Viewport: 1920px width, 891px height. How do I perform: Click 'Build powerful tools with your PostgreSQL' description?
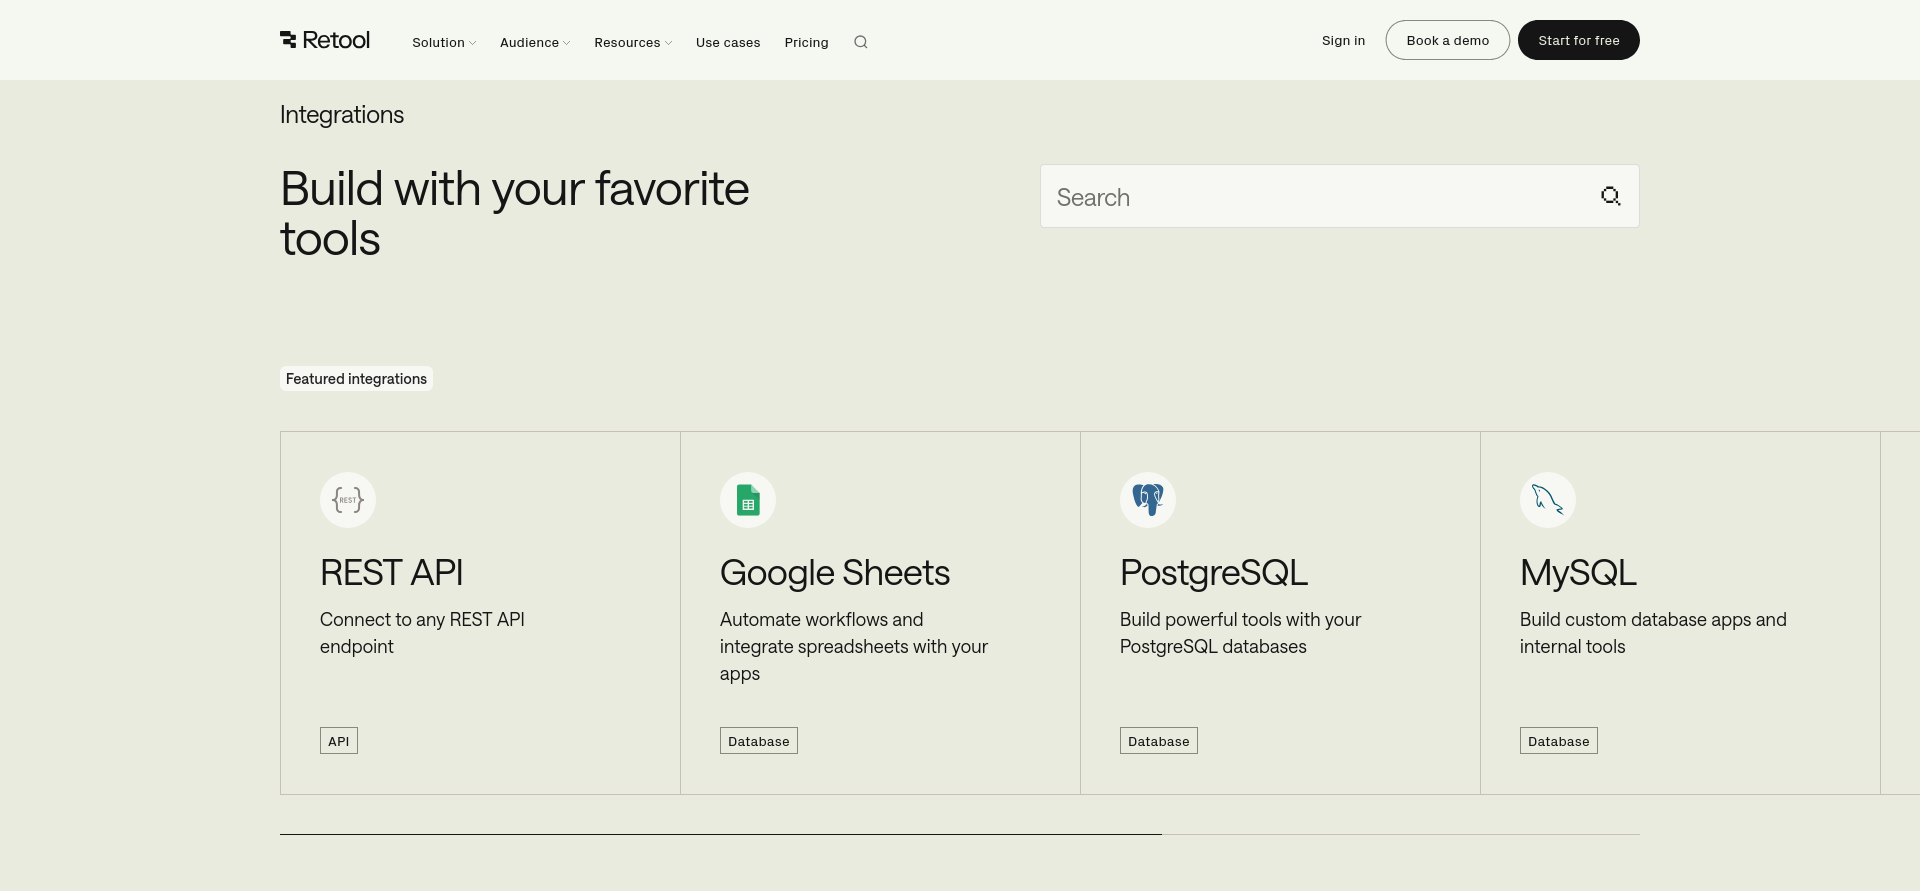[x=1240, y=633]
